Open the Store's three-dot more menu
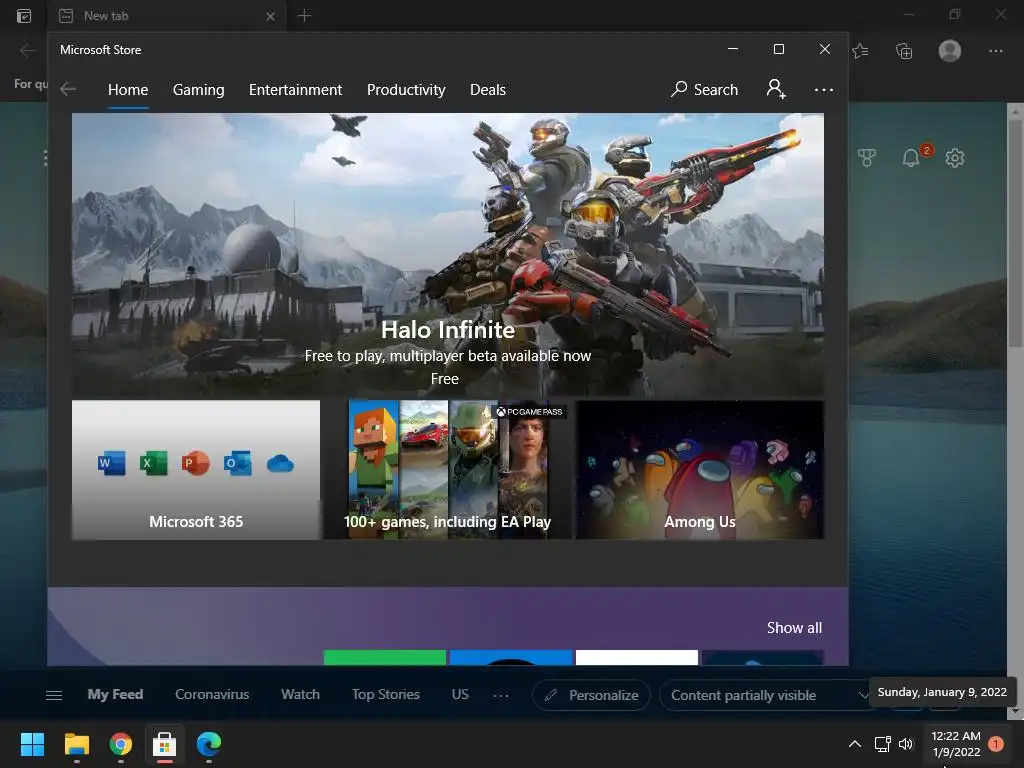 (x=824, y=89)
